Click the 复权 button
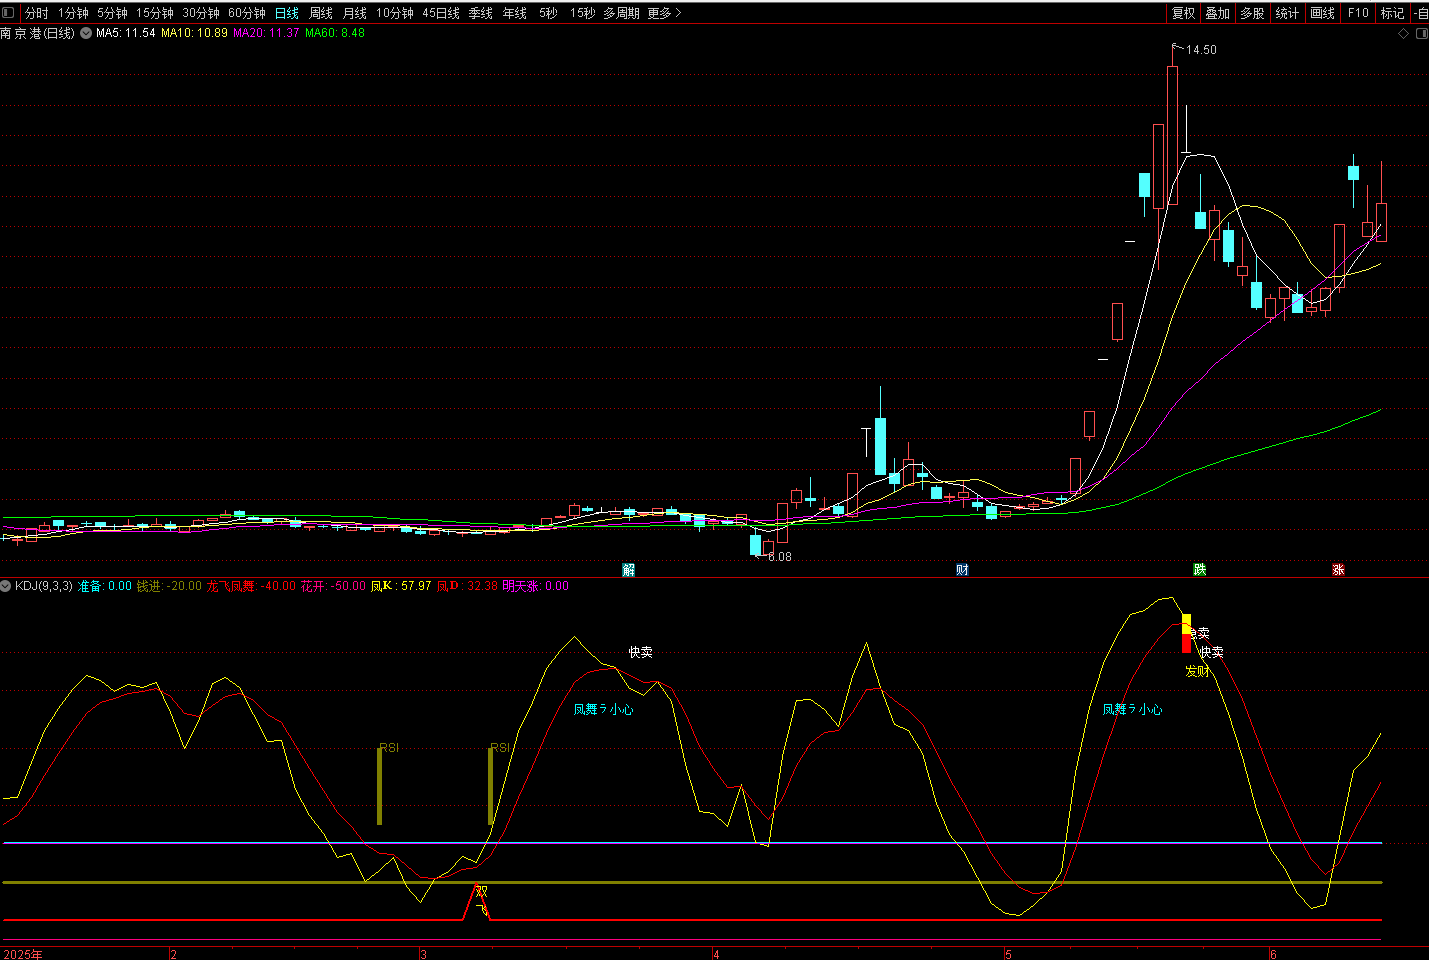This screenshot has height=960, width=1429. 1184,13
